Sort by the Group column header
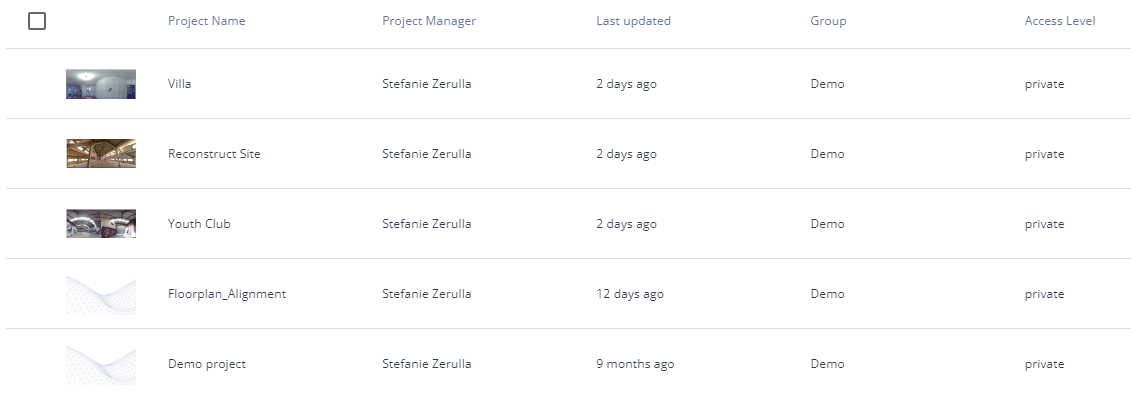This screenshot has width=1131, height=394. (x=828, y=21)
